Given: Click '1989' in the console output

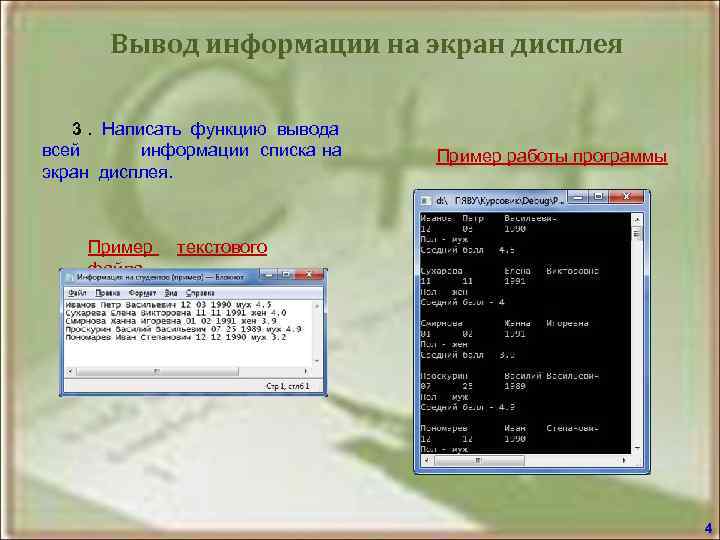Looking at the screenshot, I should [515, 387].
